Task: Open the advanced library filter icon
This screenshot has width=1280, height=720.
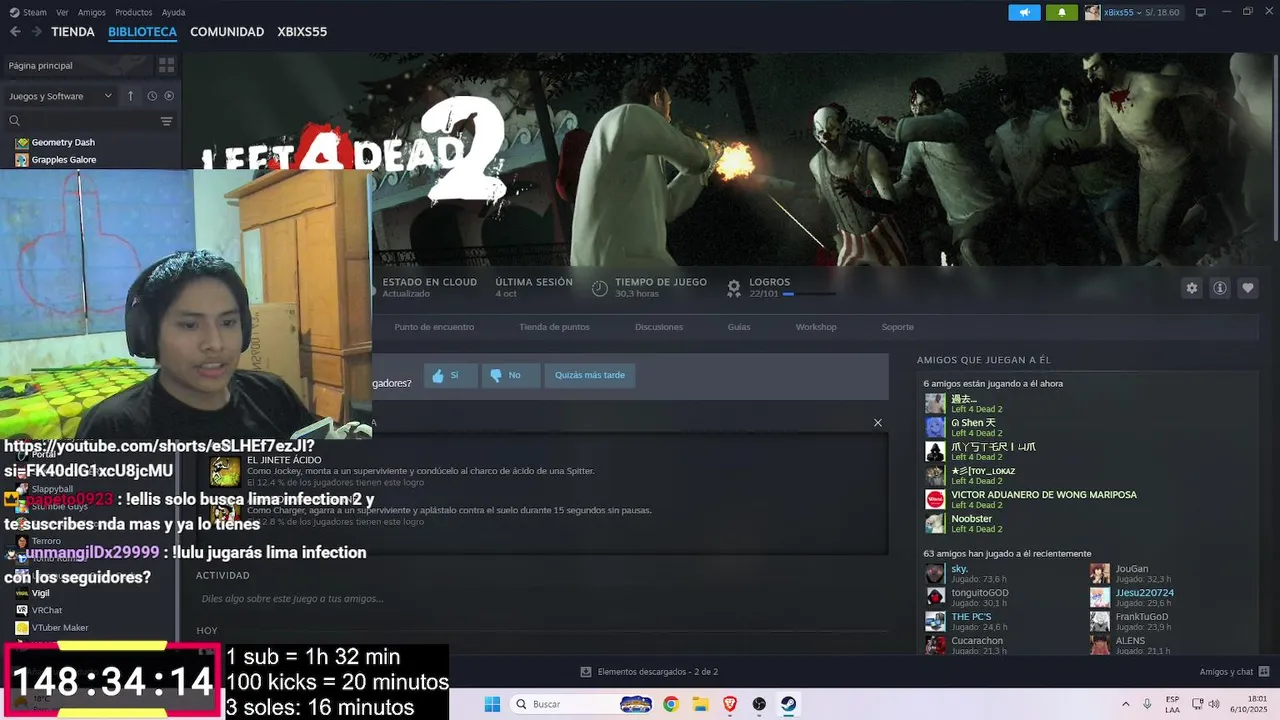Action: (167, 121)
